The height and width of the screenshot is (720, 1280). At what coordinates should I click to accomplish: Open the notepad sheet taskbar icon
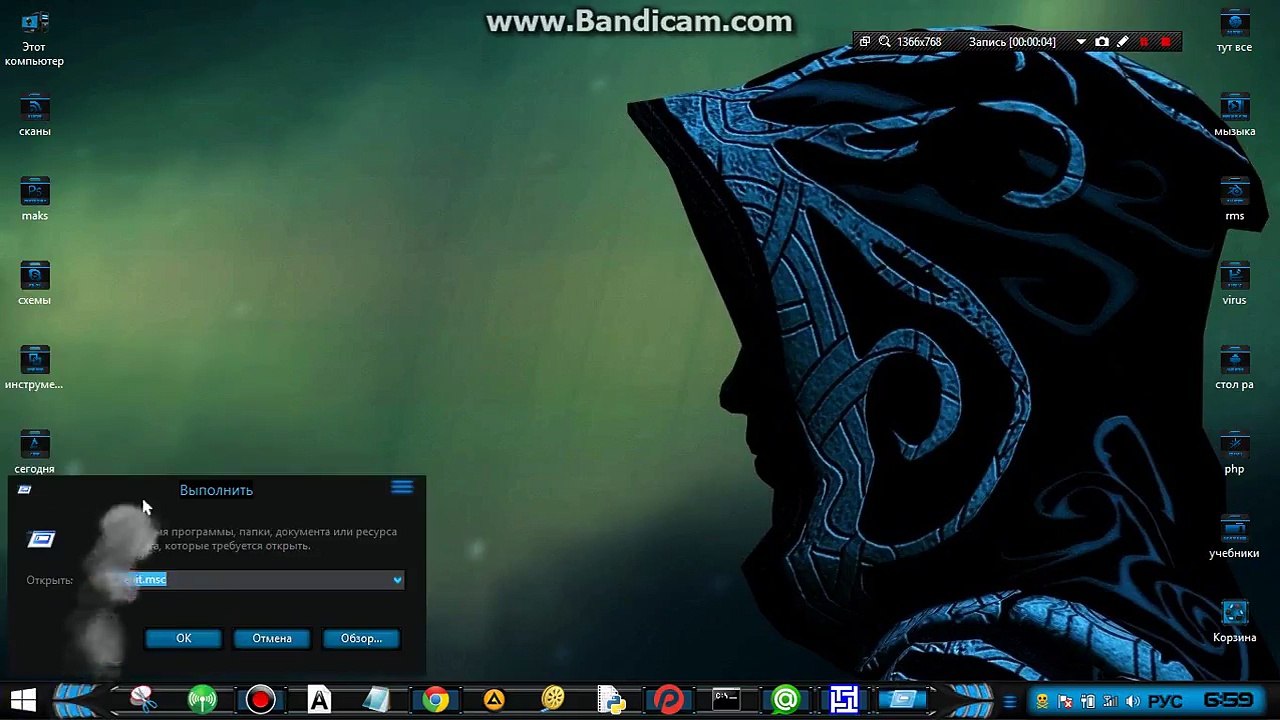(x=377, y=700)
